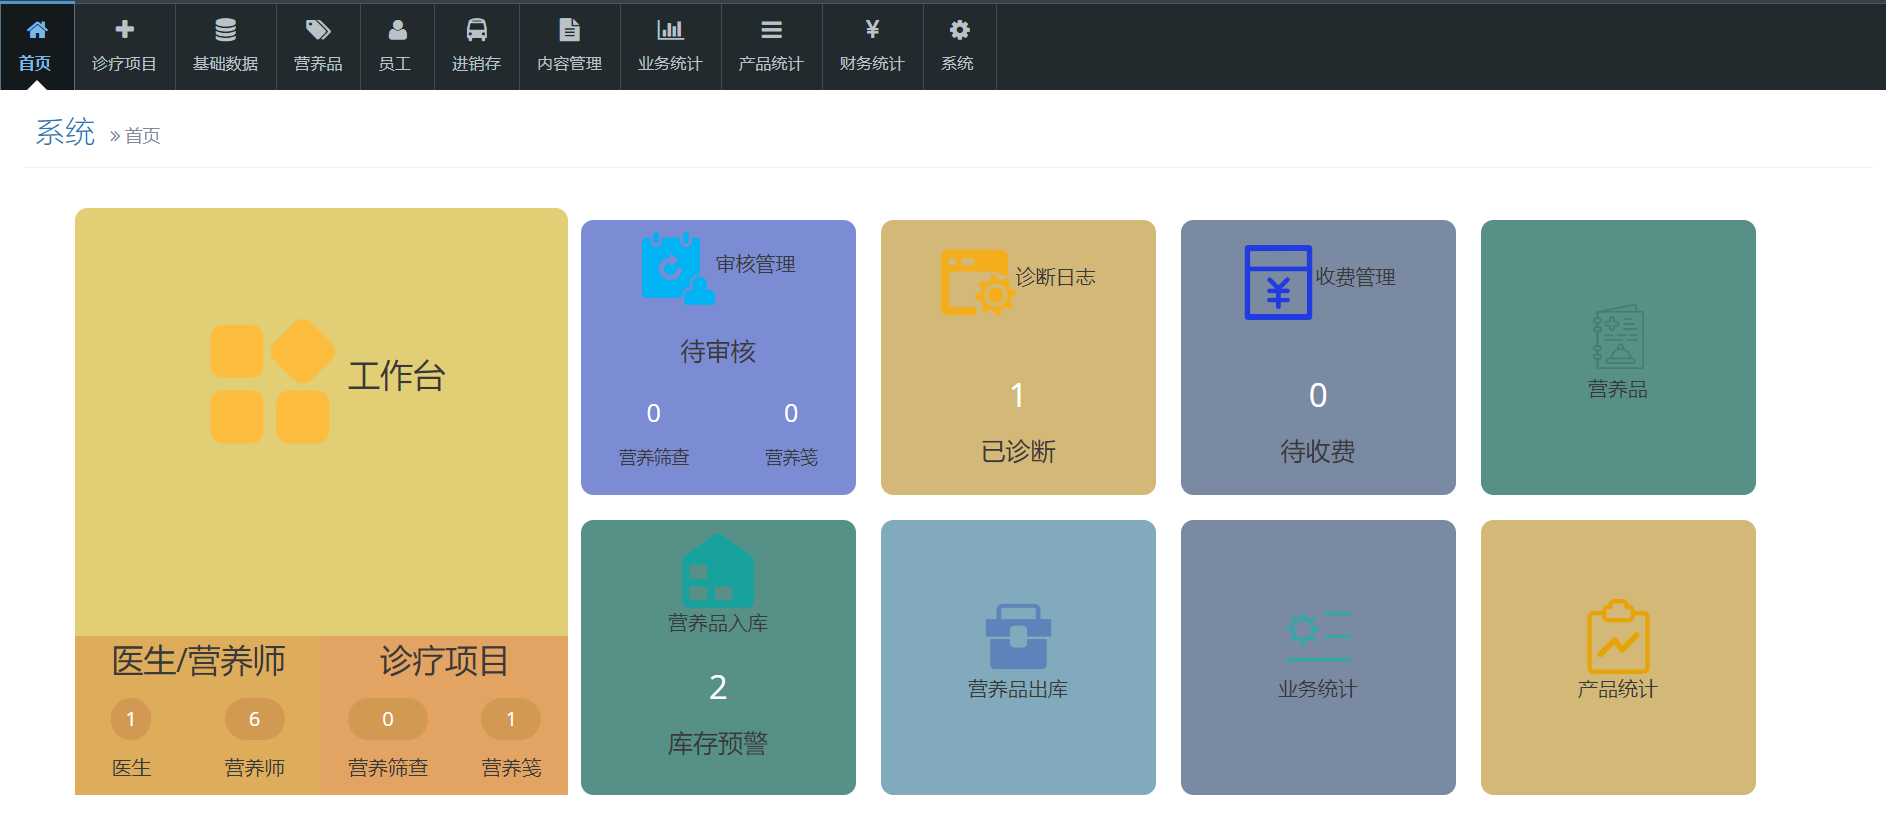Click the 营养品入库 warehouse icon
This screenshot has width=1886, height=815.
[717, 570]
